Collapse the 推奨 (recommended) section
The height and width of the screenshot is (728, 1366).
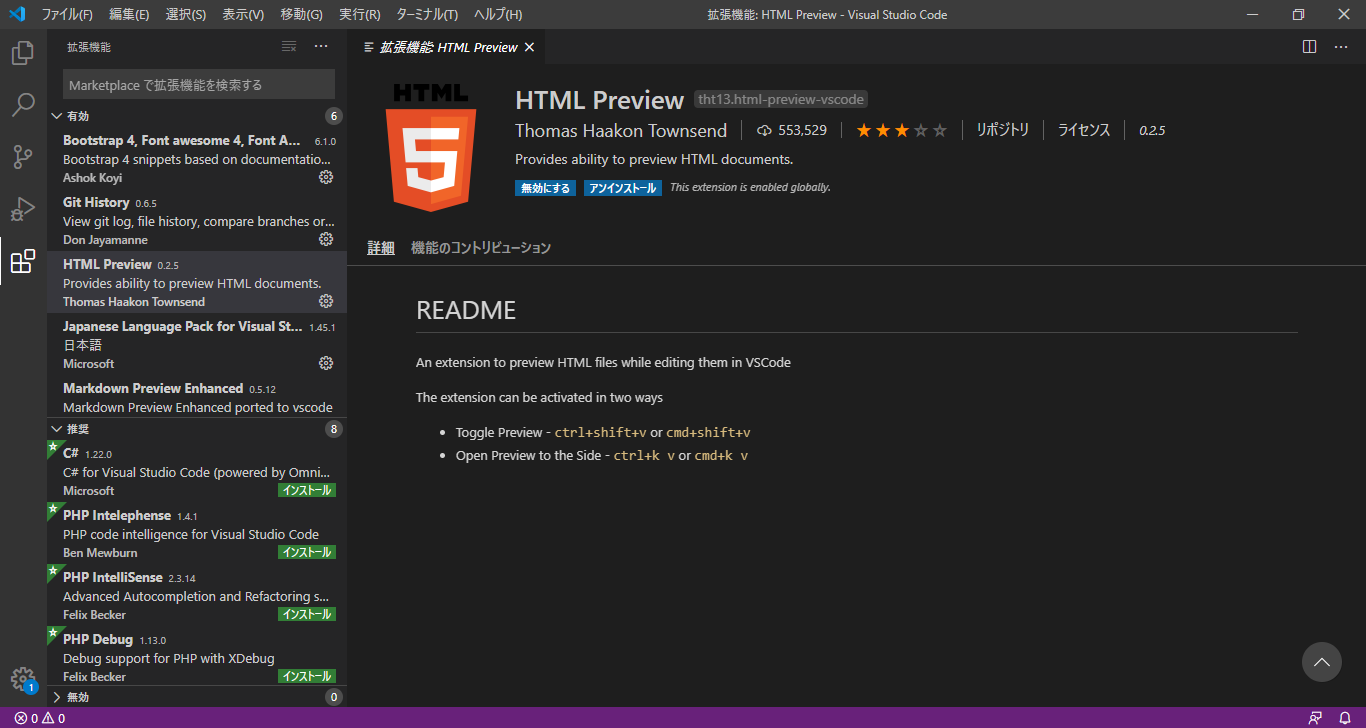click(195, 429)
